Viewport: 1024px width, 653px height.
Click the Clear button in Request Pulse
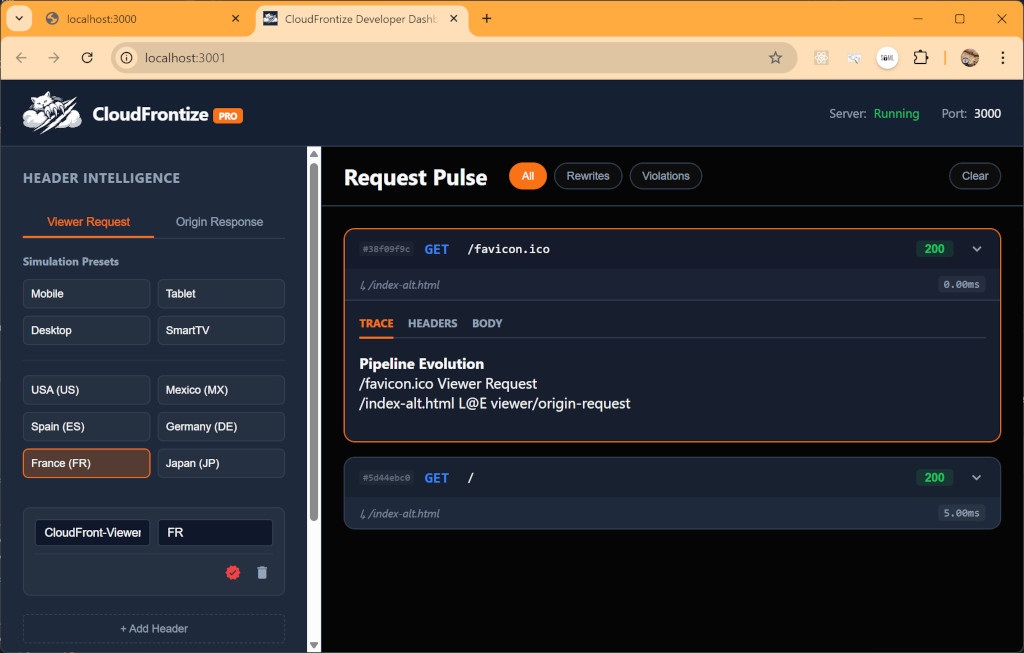pos(974,175)
